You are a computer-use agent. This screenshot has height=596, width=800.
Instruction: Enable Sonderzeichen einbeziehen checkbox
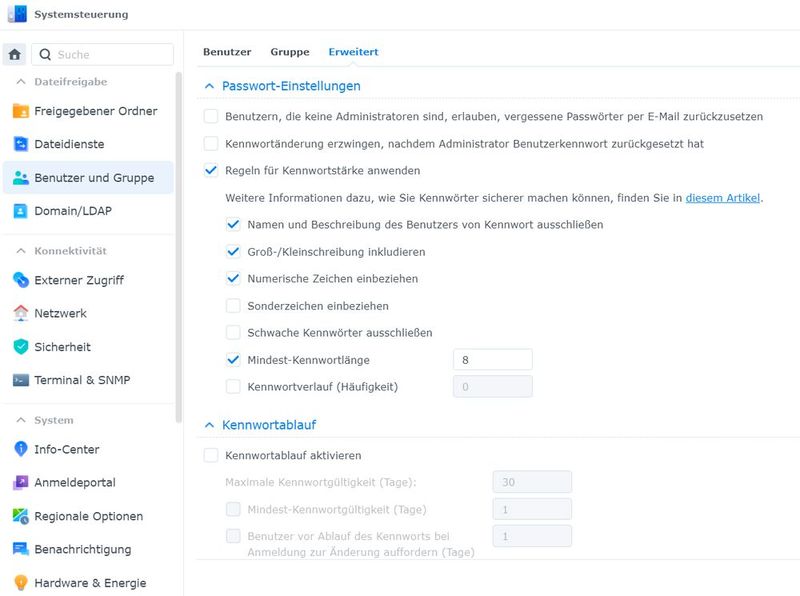coord(233,306)
